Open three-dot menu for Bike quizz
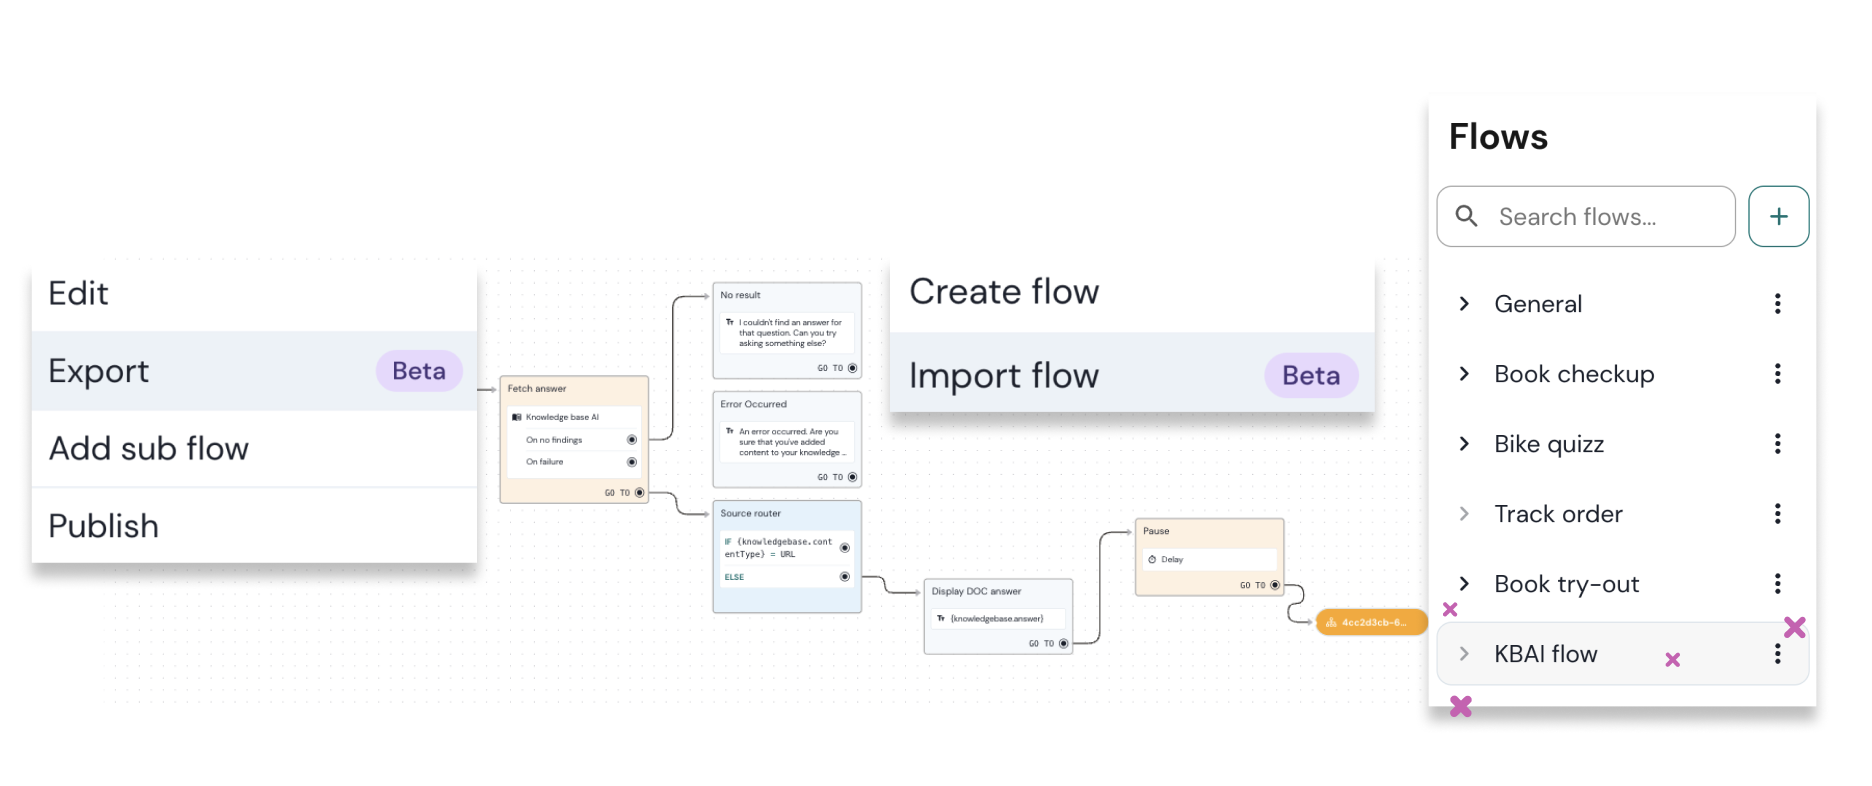This screenshot has width=1872, height=786. click(1777, 444)
